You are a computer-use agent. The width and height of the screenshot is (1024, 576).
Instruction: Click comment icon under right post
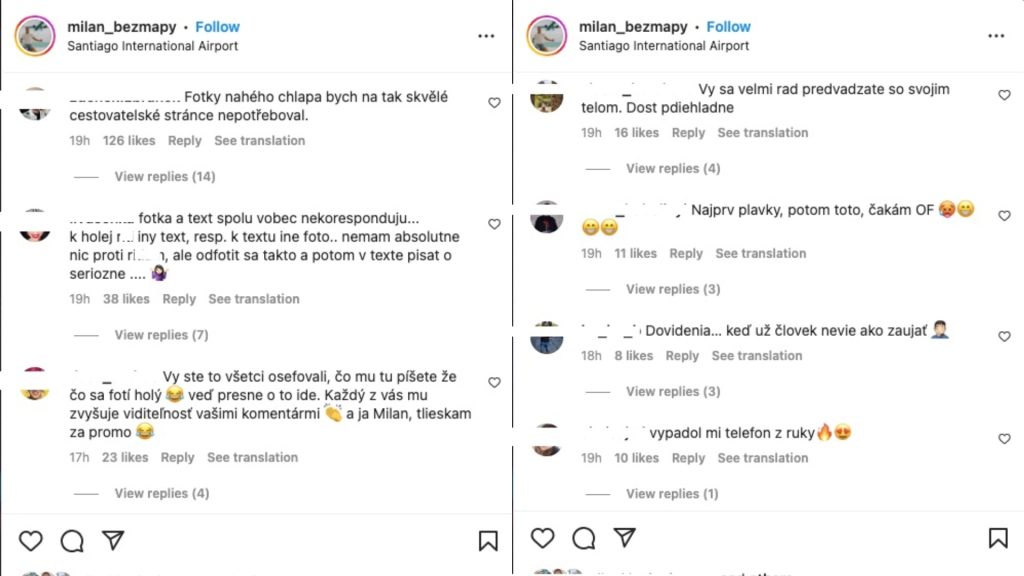click(x=583, y=539)
